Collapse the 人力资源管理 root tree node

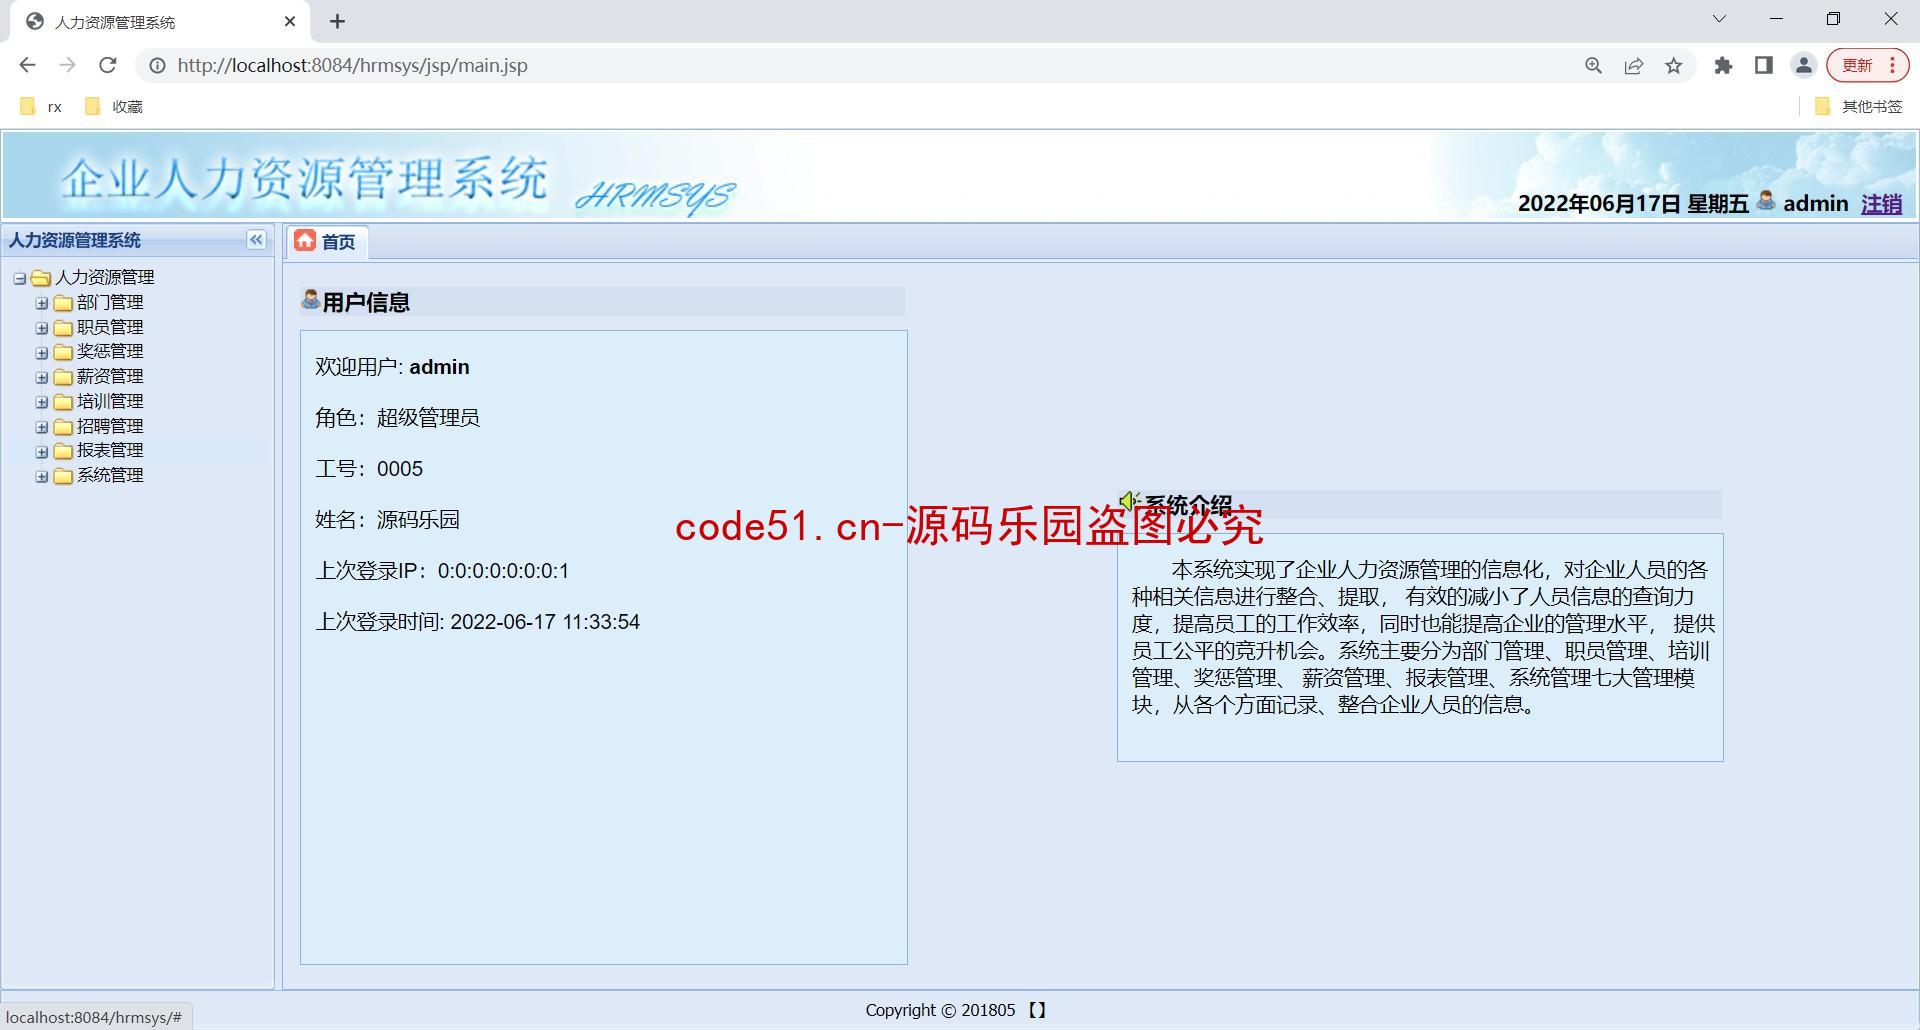20,278
